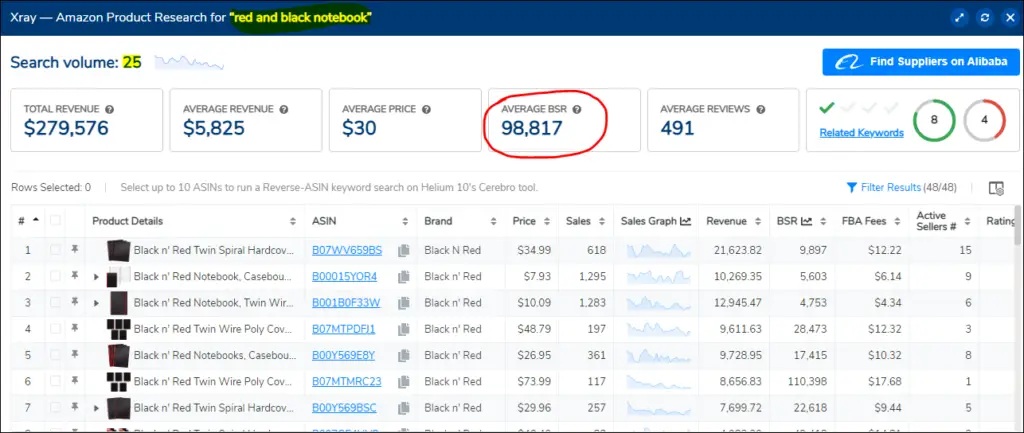Click the red score circle showing 4
This screenshot has width=1024, height=433.
click(x=984, y=120)
